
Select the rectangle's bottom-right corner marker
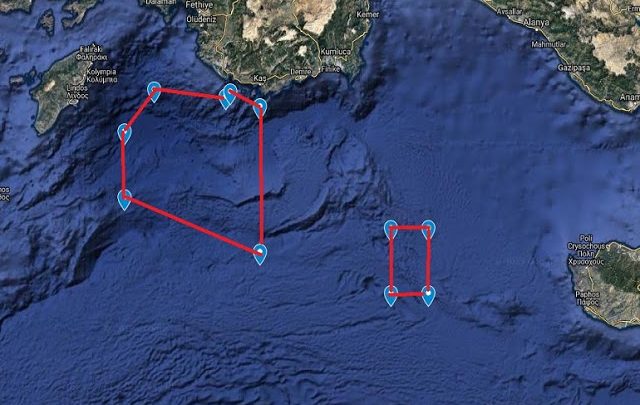pos(428,296)
